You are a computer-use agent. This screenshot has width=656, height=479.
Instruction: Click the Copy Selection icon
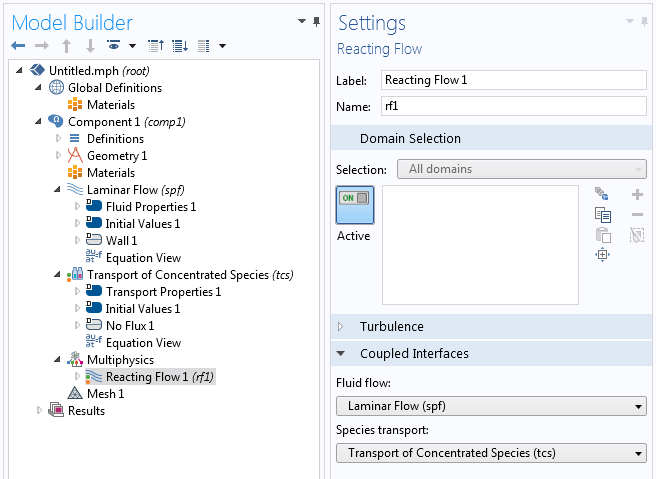[602, 215]
